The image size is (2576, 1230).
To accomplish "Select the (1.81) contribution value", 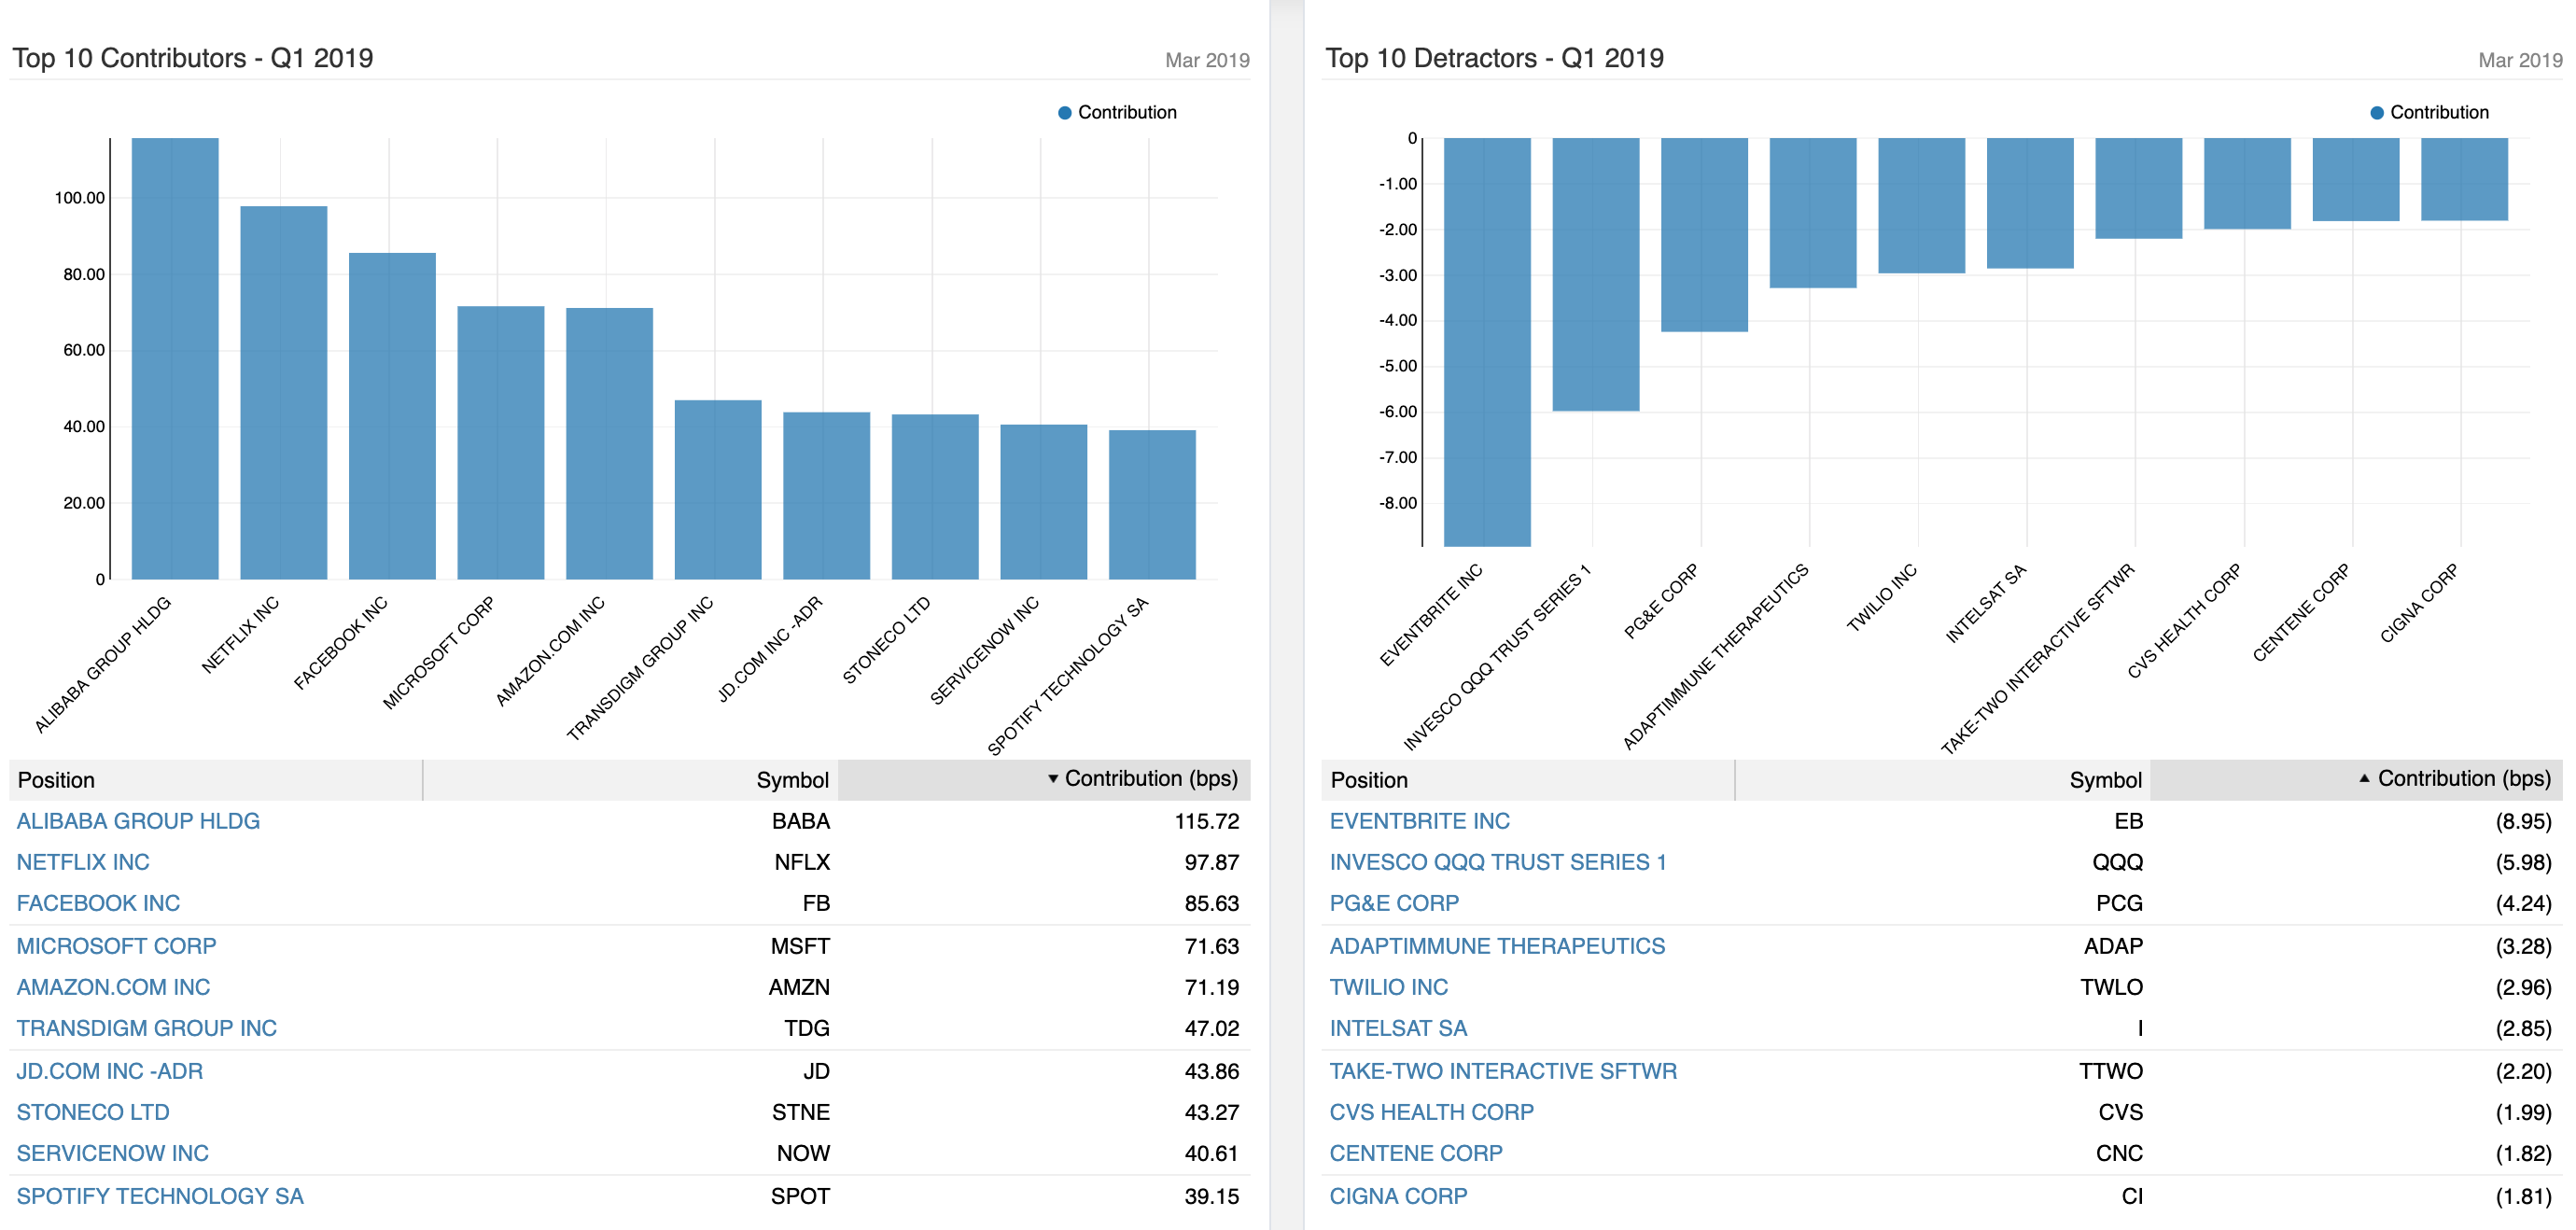I will pyautogui.click(x=2523, y=1196).
